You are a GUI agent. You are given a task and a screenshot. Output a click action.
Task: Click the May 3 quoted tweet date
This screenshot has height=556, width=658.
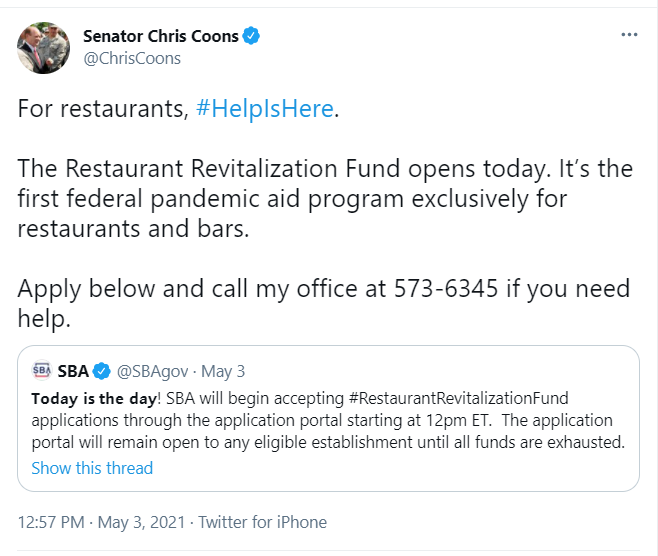point(223,371)
